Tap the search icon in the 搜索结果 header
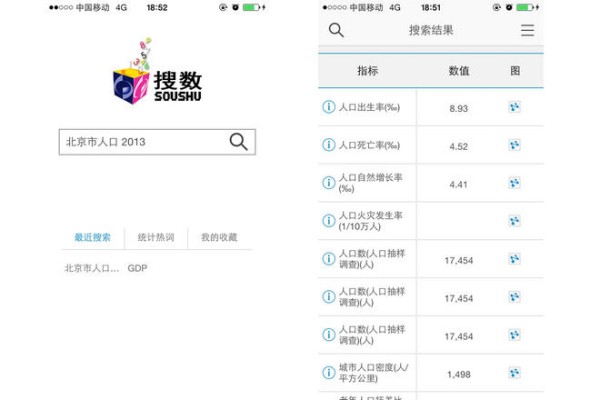 pyautogui.click(x=336, y=30)
